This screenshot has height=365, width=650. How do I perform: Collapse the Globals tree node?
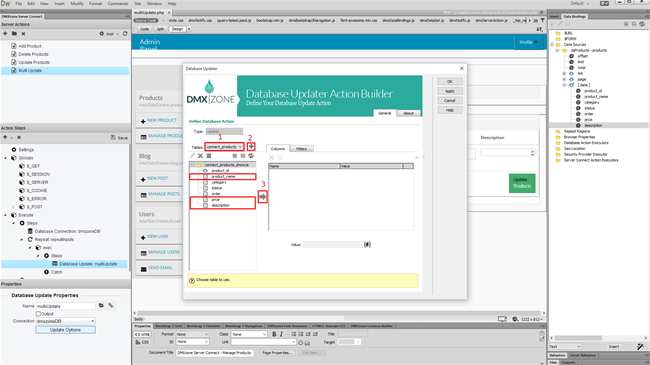point(6,158)
